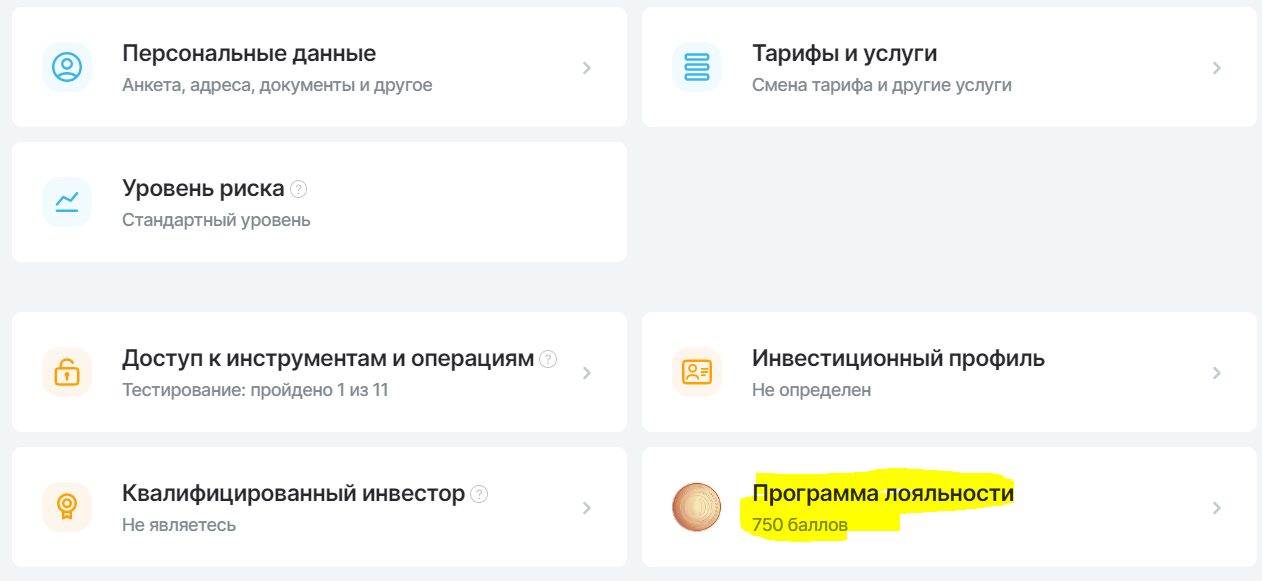1262x581 pixels.
Task: Click the Инвестиционный профиль ID card icon
Action: [697, 372]
